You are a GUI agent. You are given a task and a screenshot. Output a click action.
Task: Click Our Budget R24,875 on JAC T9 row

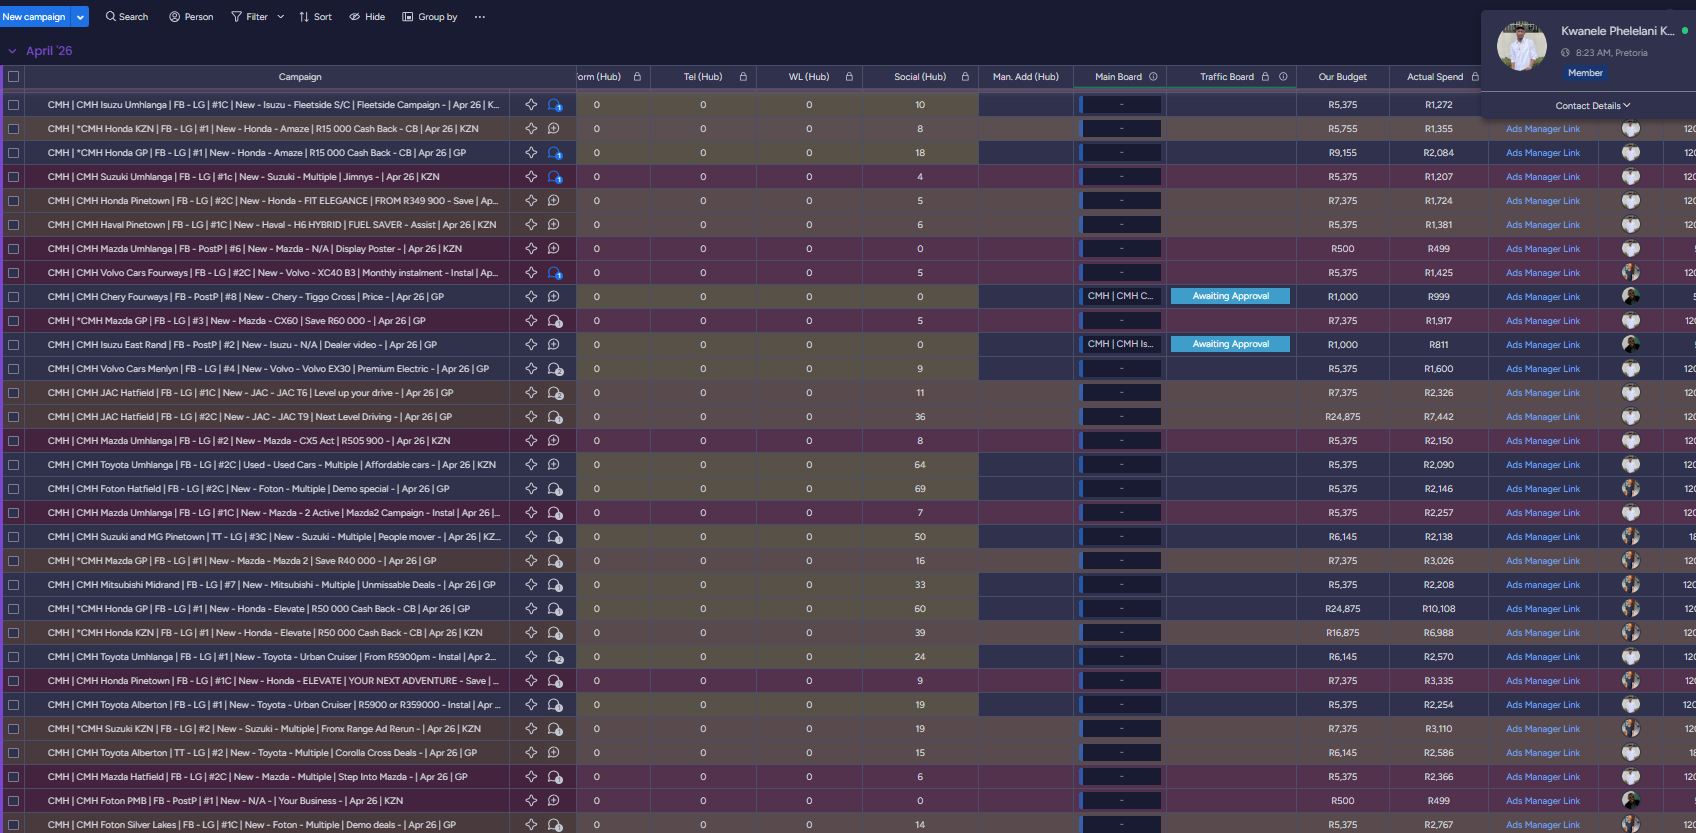coord(1342,417)
